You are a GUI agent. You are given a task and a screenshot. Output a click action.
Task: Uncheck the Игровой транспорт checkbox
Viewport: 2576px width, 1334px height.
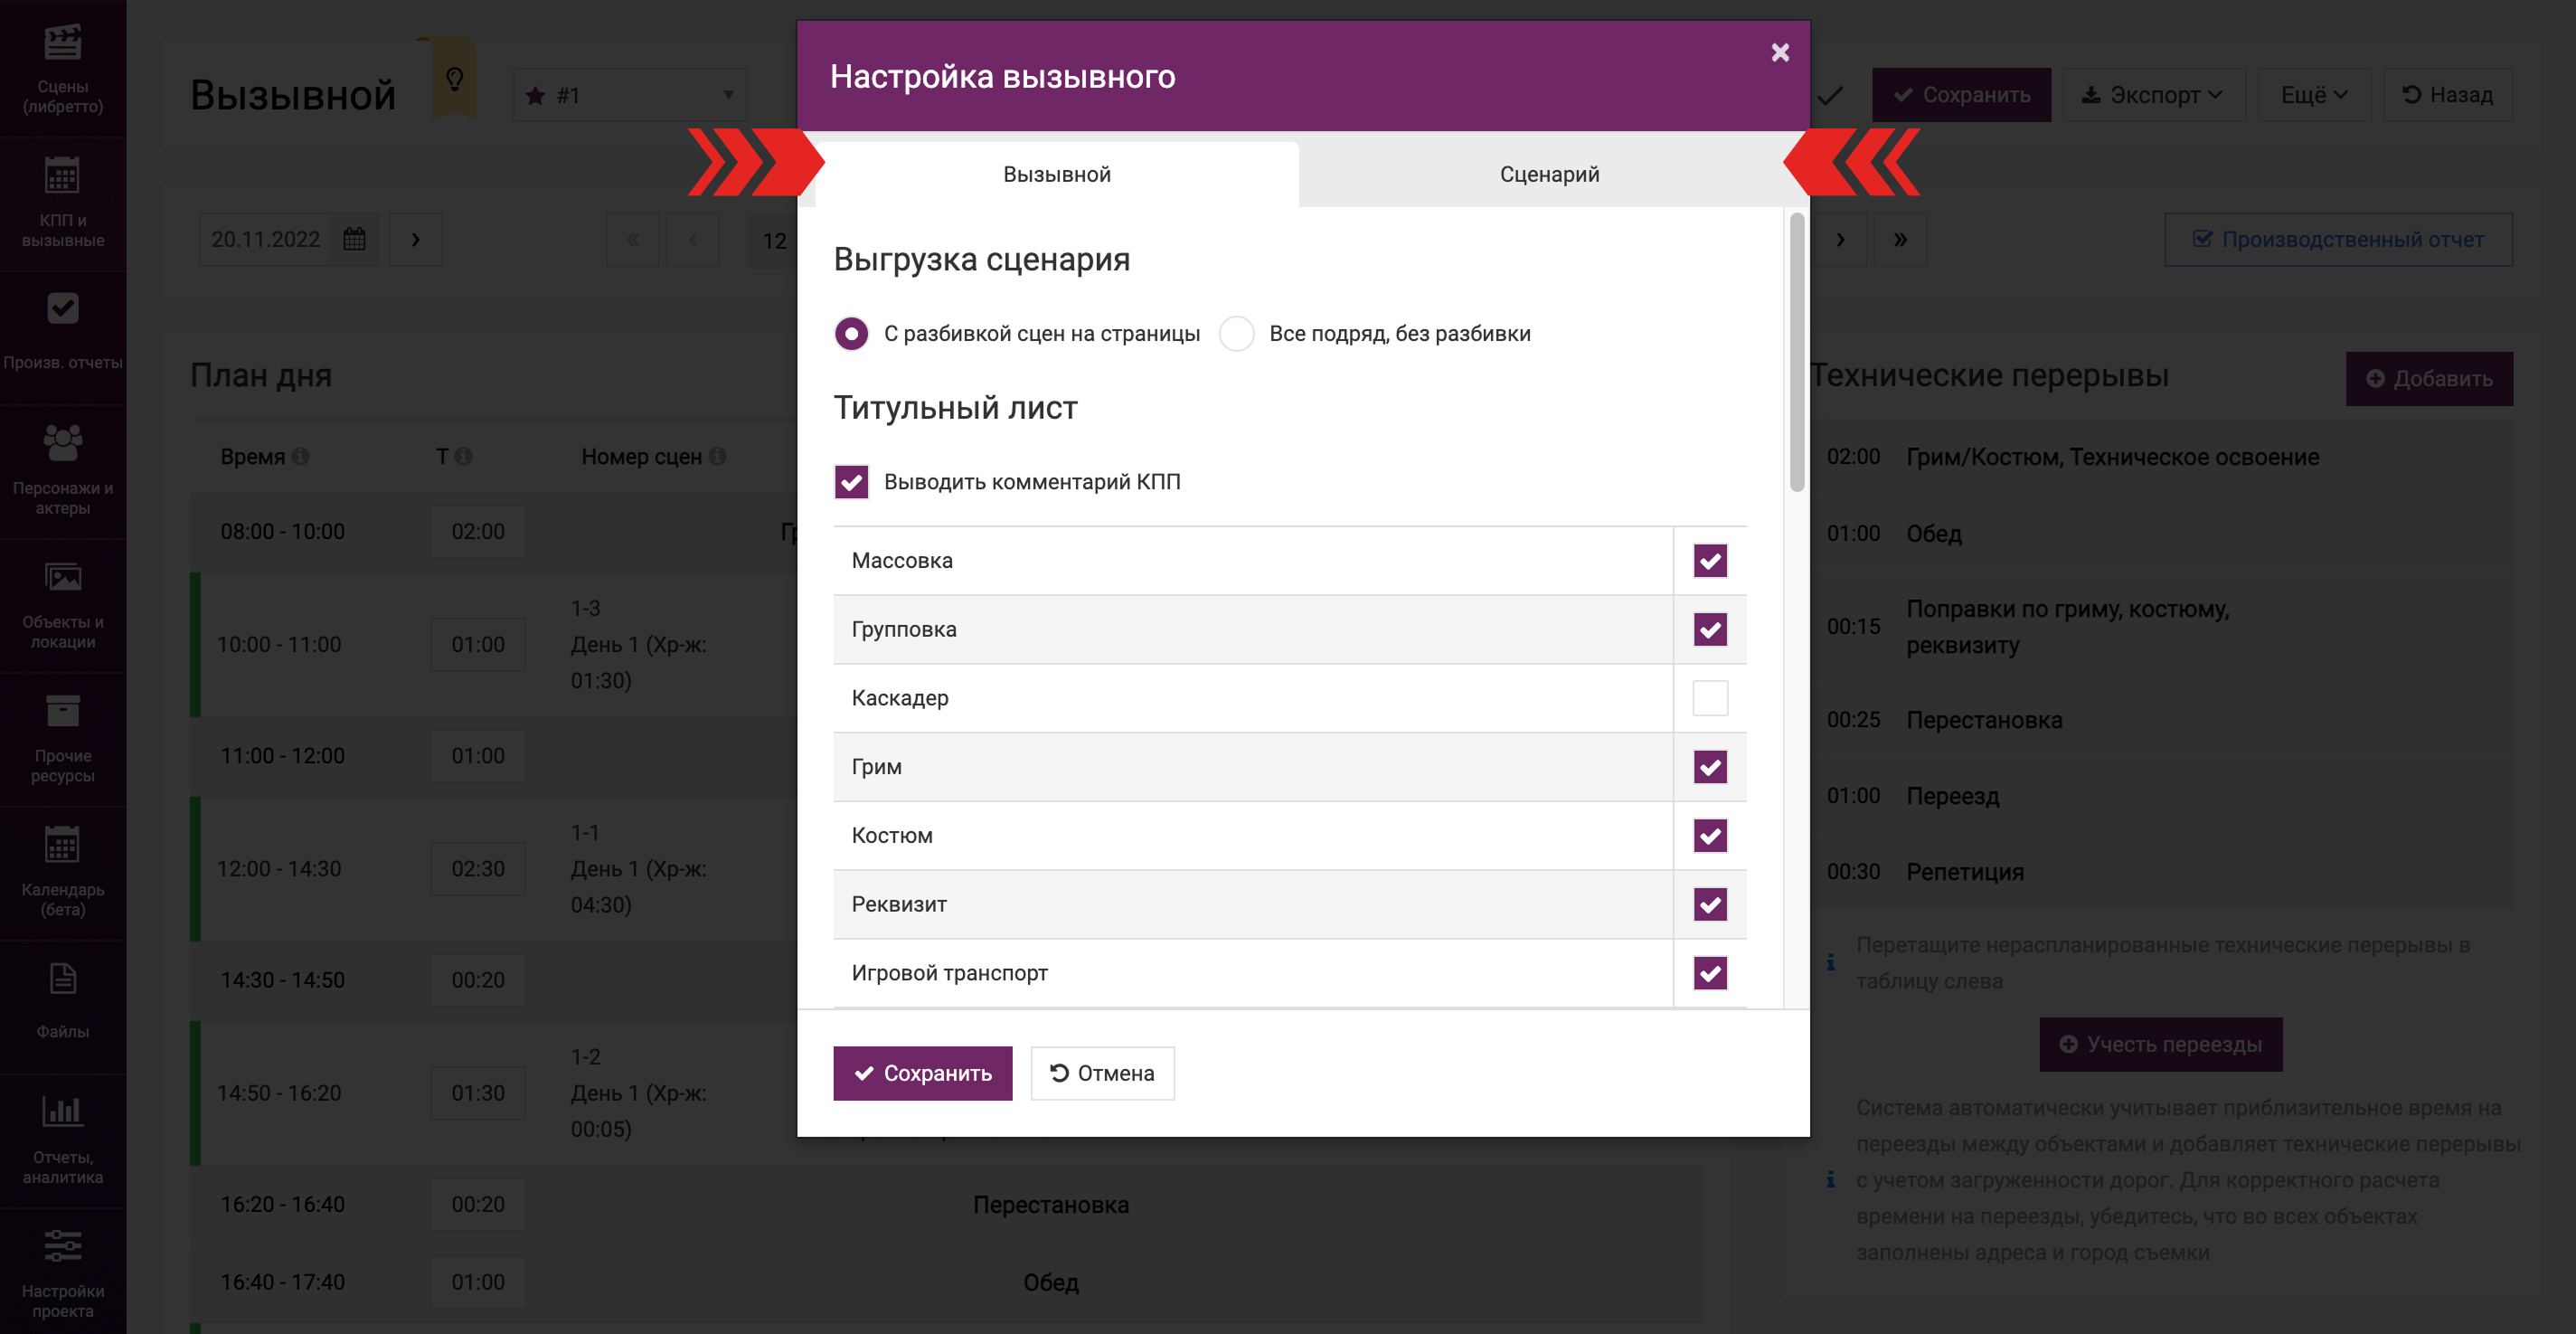coord(1710,973)
